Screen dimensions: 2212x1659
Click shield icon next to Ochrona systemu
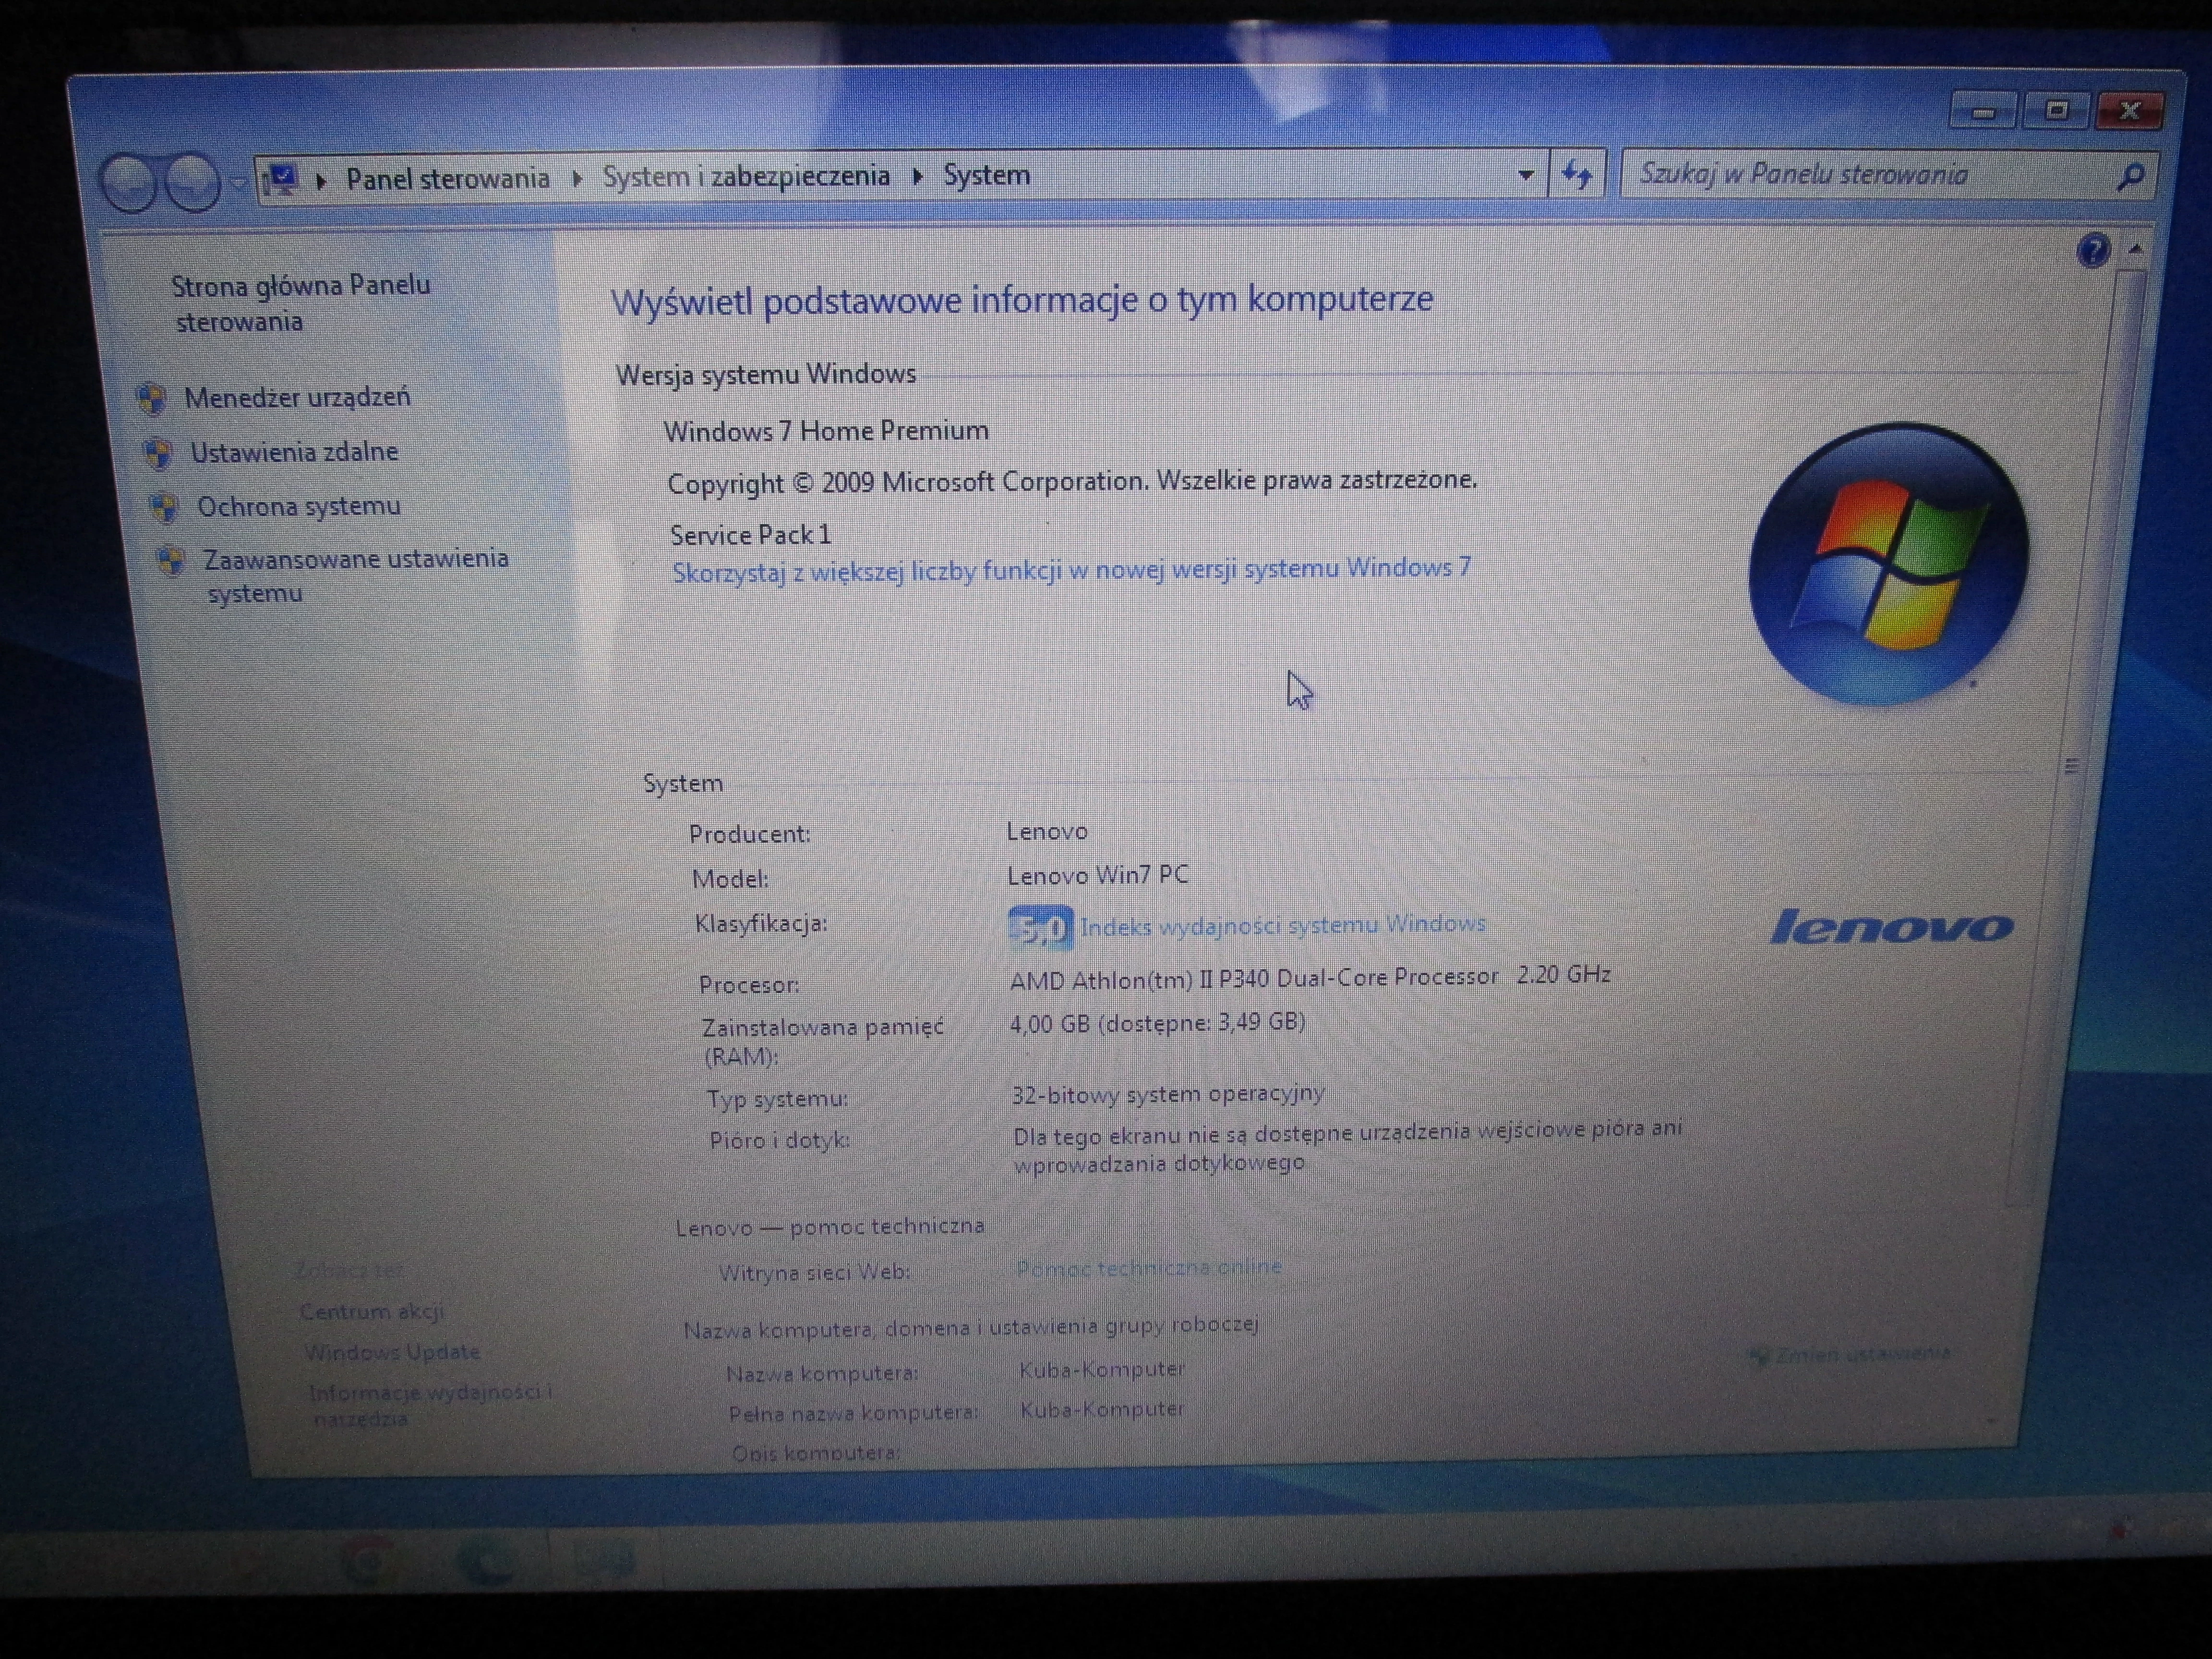point(164,508)
